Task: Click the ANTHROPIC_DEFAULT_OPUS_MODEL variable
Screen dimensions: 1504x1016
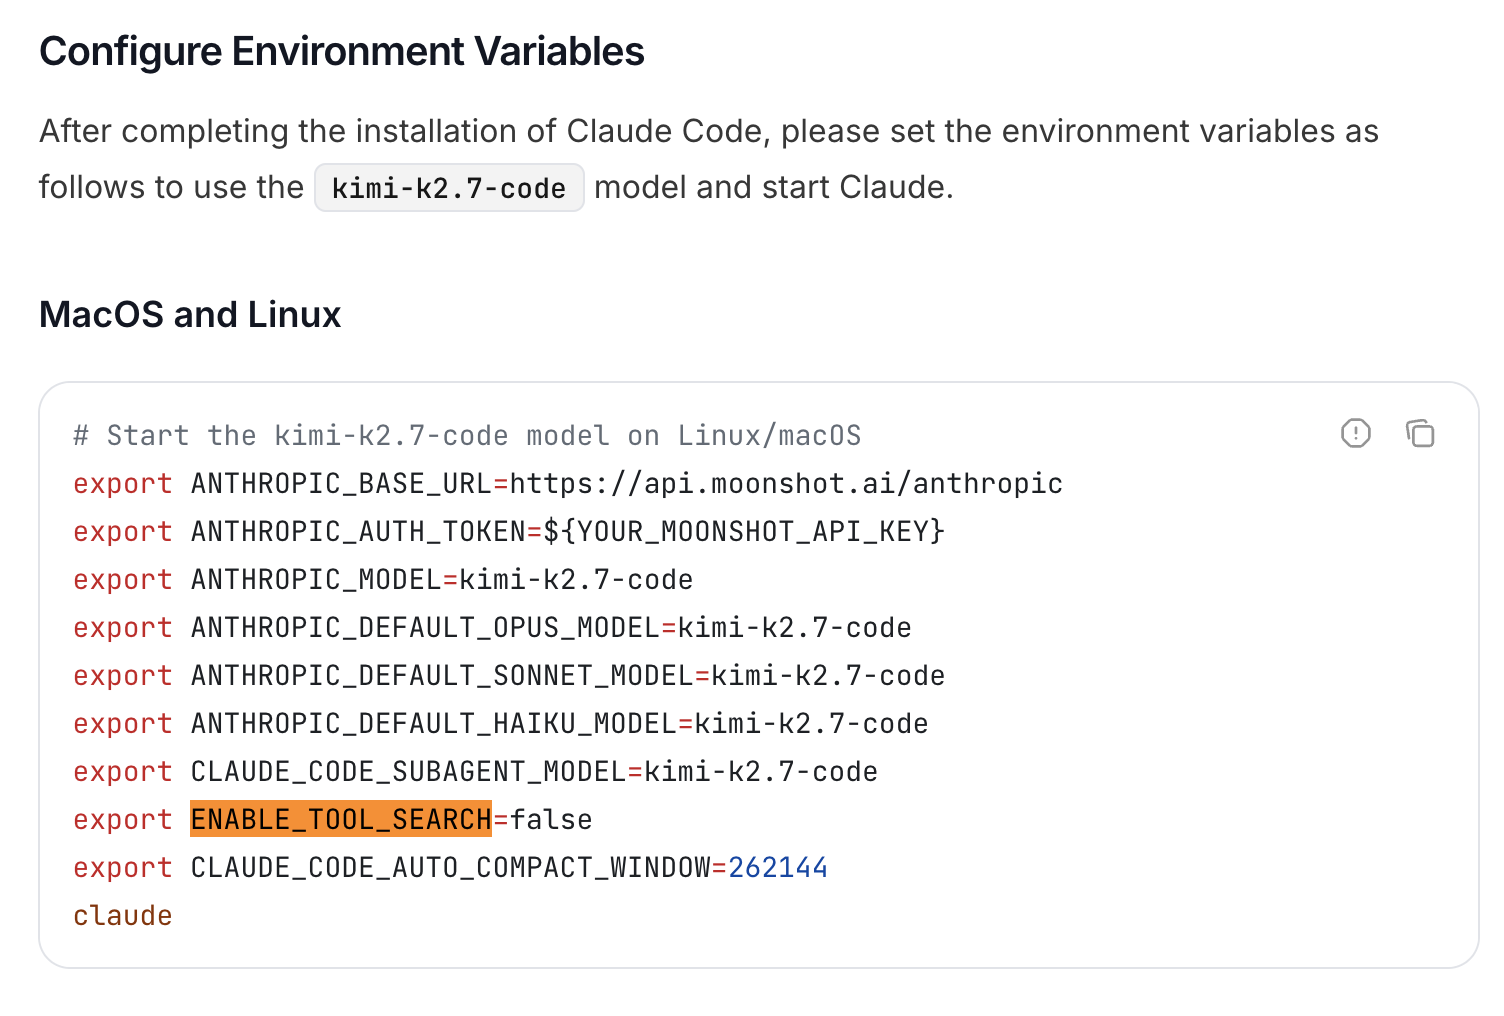Action: coord(426,628)
